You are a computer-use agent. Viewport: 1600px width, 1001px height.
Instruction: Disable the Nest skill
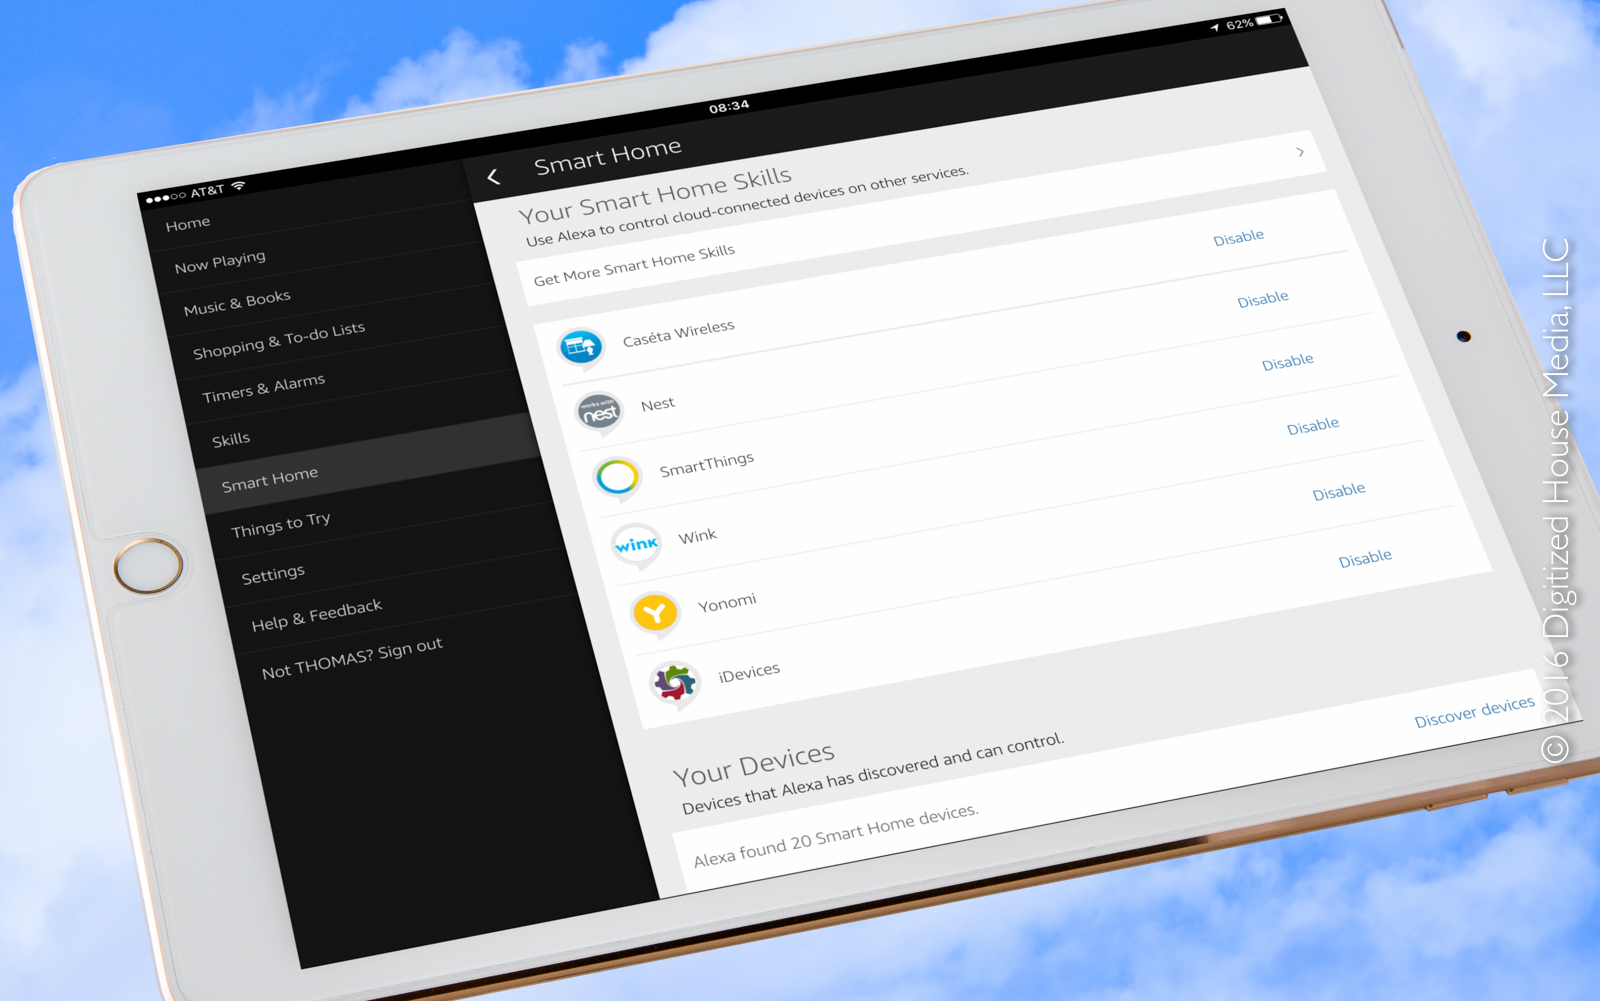point(1263,299)
